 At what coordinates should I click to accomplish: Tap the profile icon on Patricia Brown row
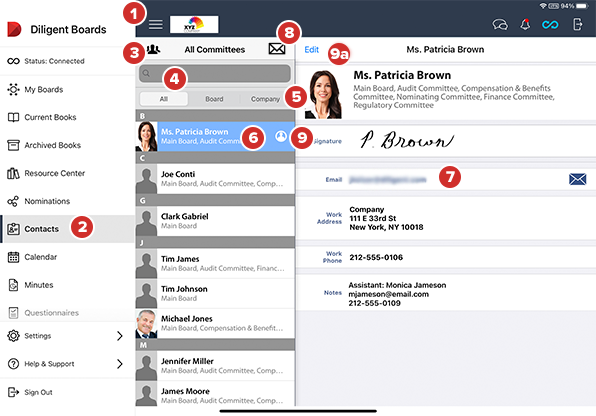coord(281,136)
